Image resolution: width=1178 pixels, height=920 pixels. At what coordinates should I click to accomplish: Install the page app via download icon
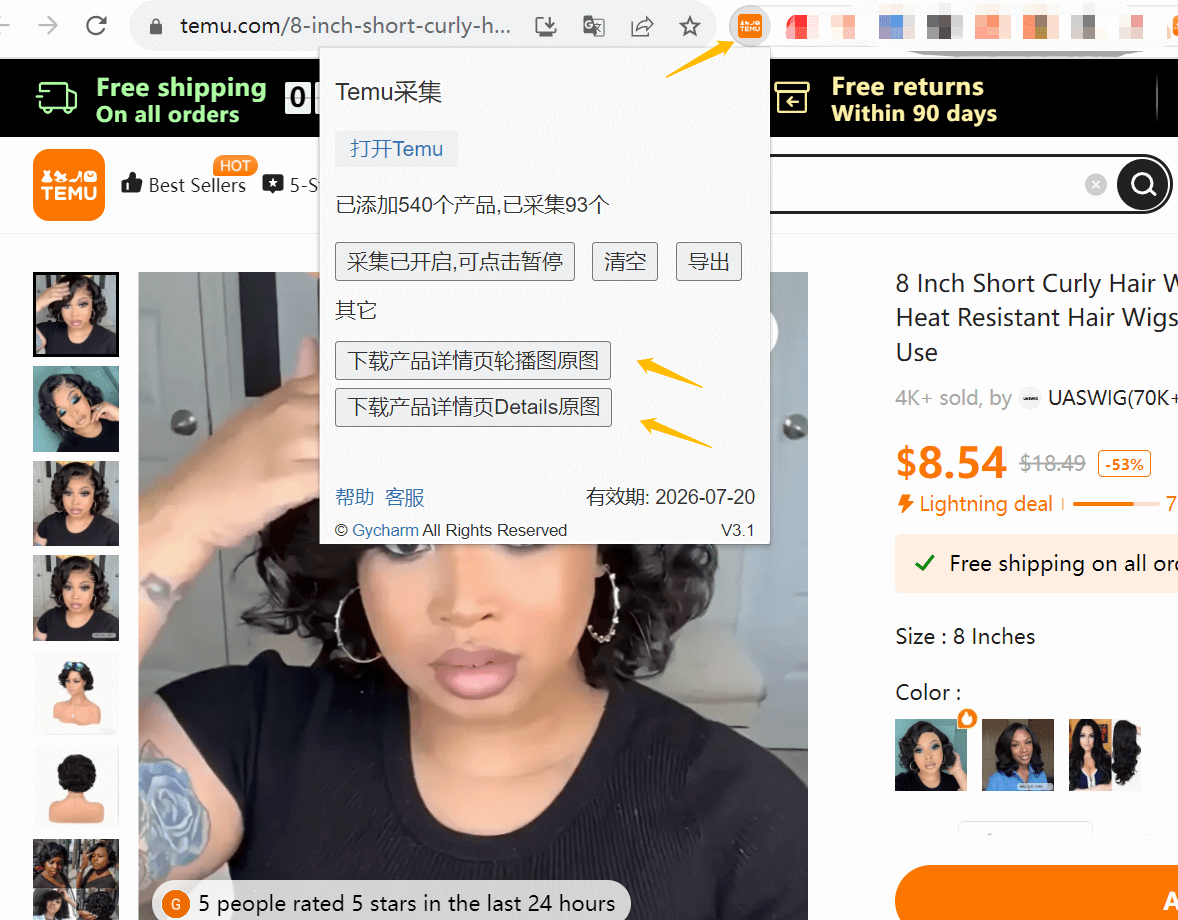click(546, 27)
